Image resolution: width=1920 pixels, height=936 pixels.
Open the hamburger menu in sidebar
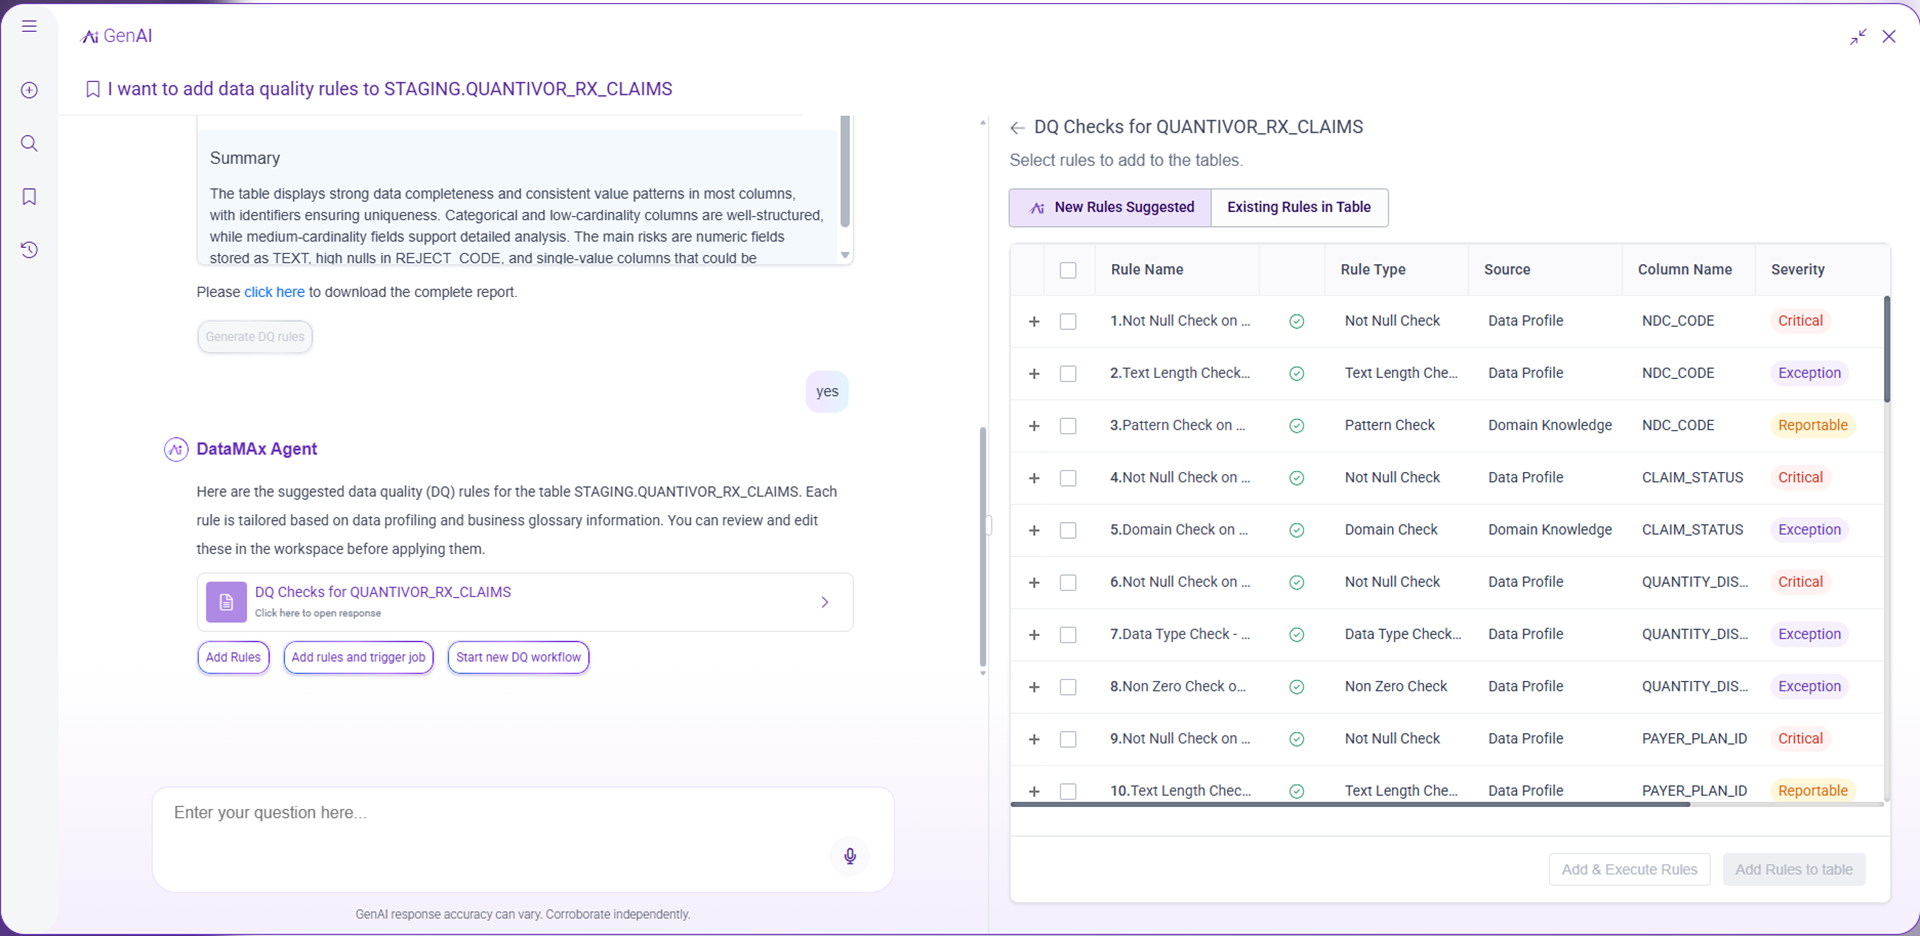29,26
